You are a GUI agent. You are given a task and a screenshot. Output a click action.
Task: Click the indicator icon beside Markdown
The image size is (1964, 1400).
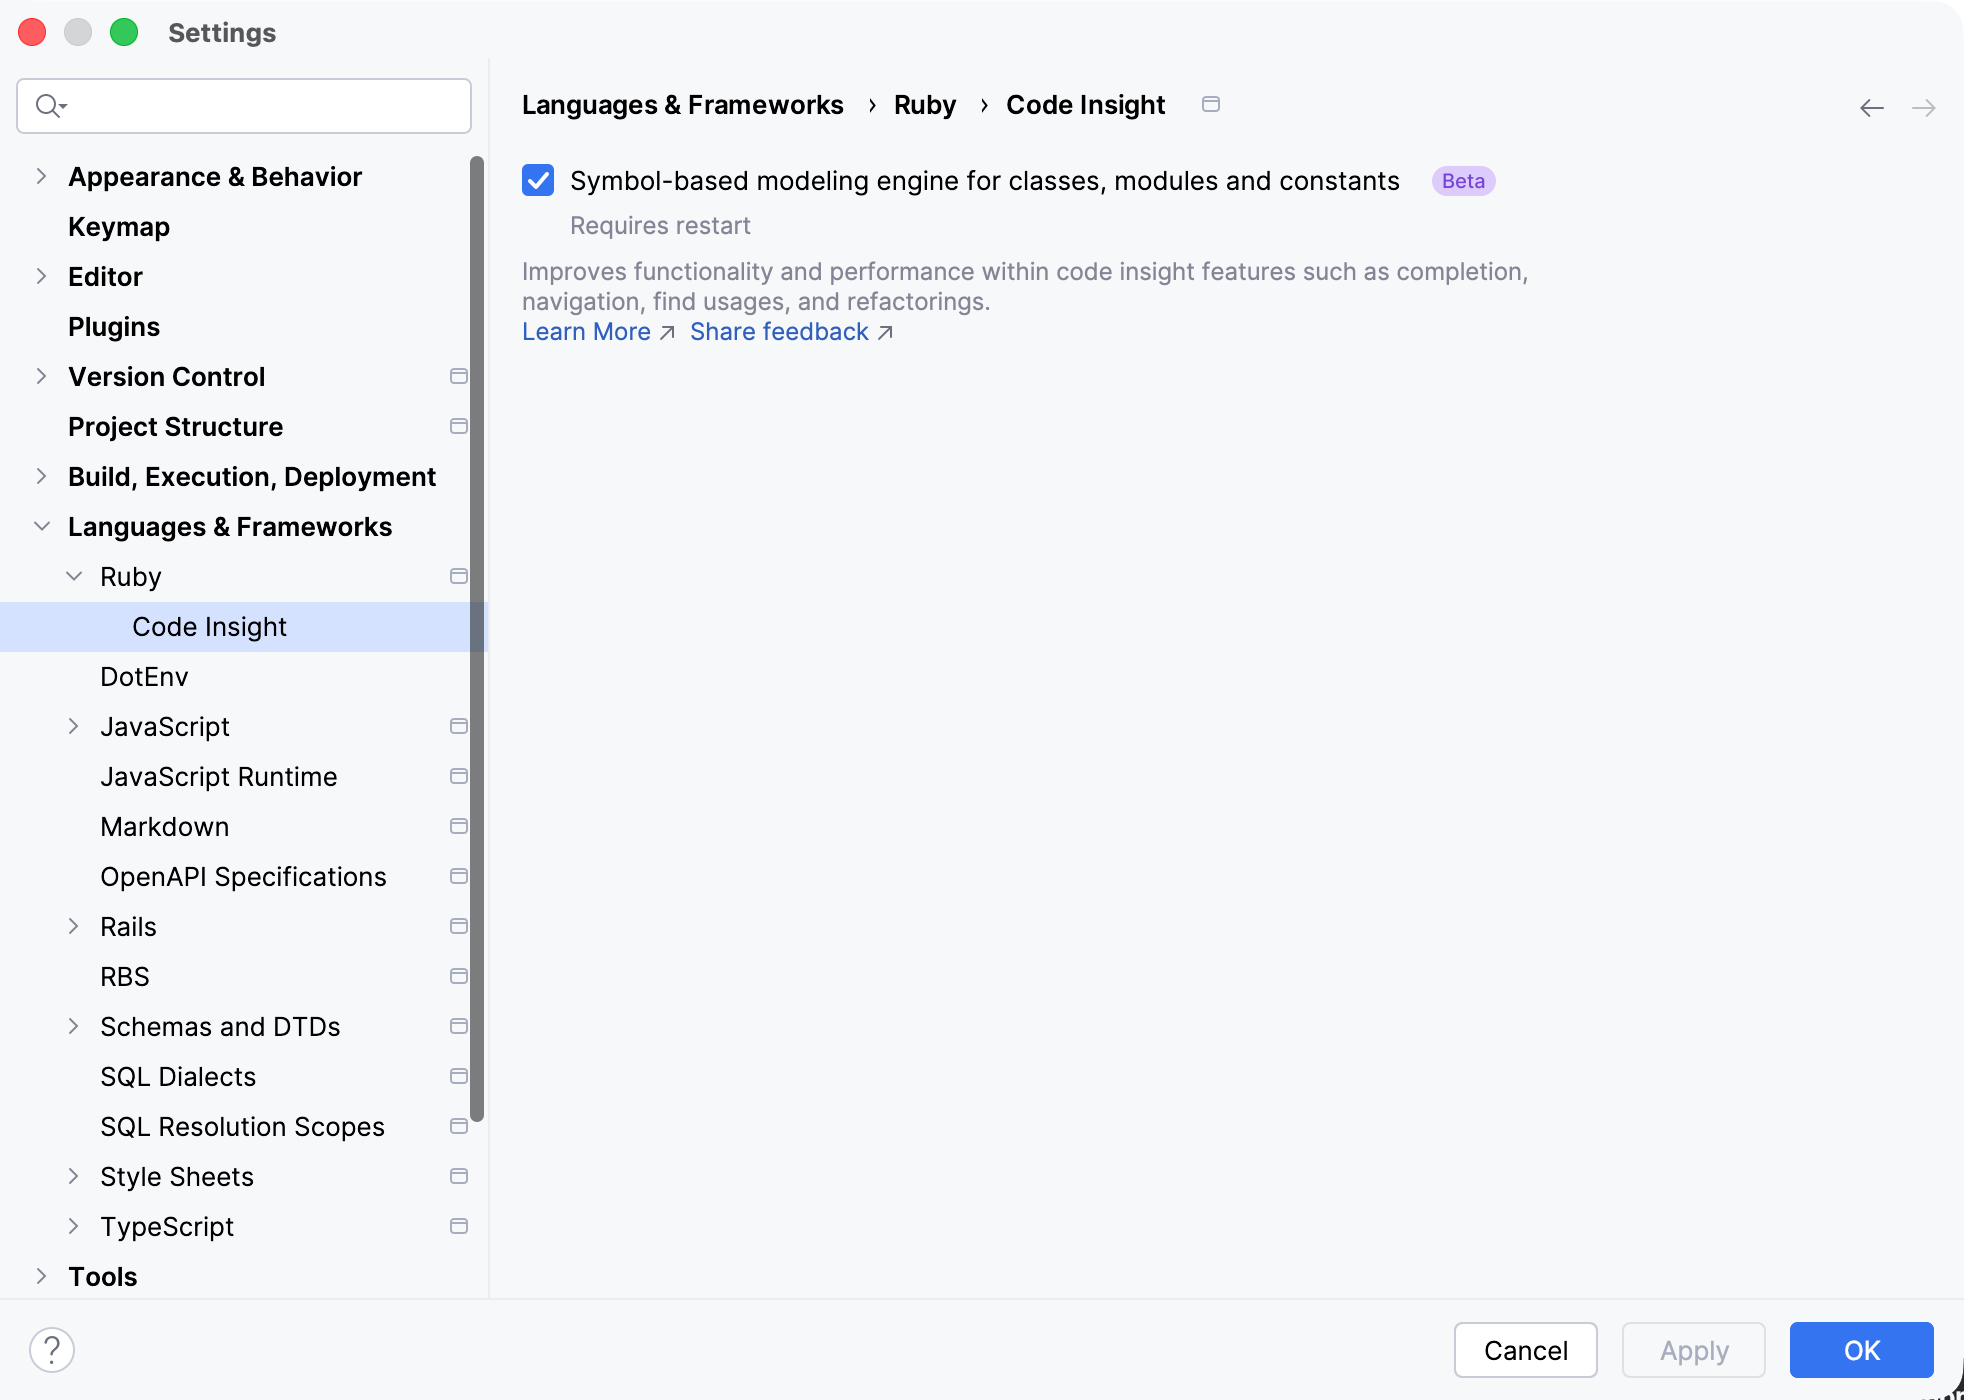pyautogui.click(x=459, y=826)
